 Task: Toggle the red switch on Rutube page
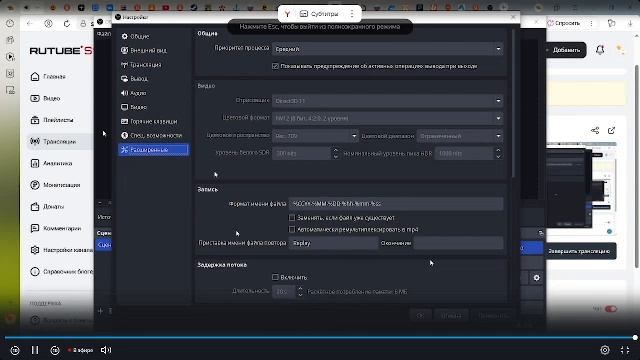pyautogui.click(x=611, y=309)
